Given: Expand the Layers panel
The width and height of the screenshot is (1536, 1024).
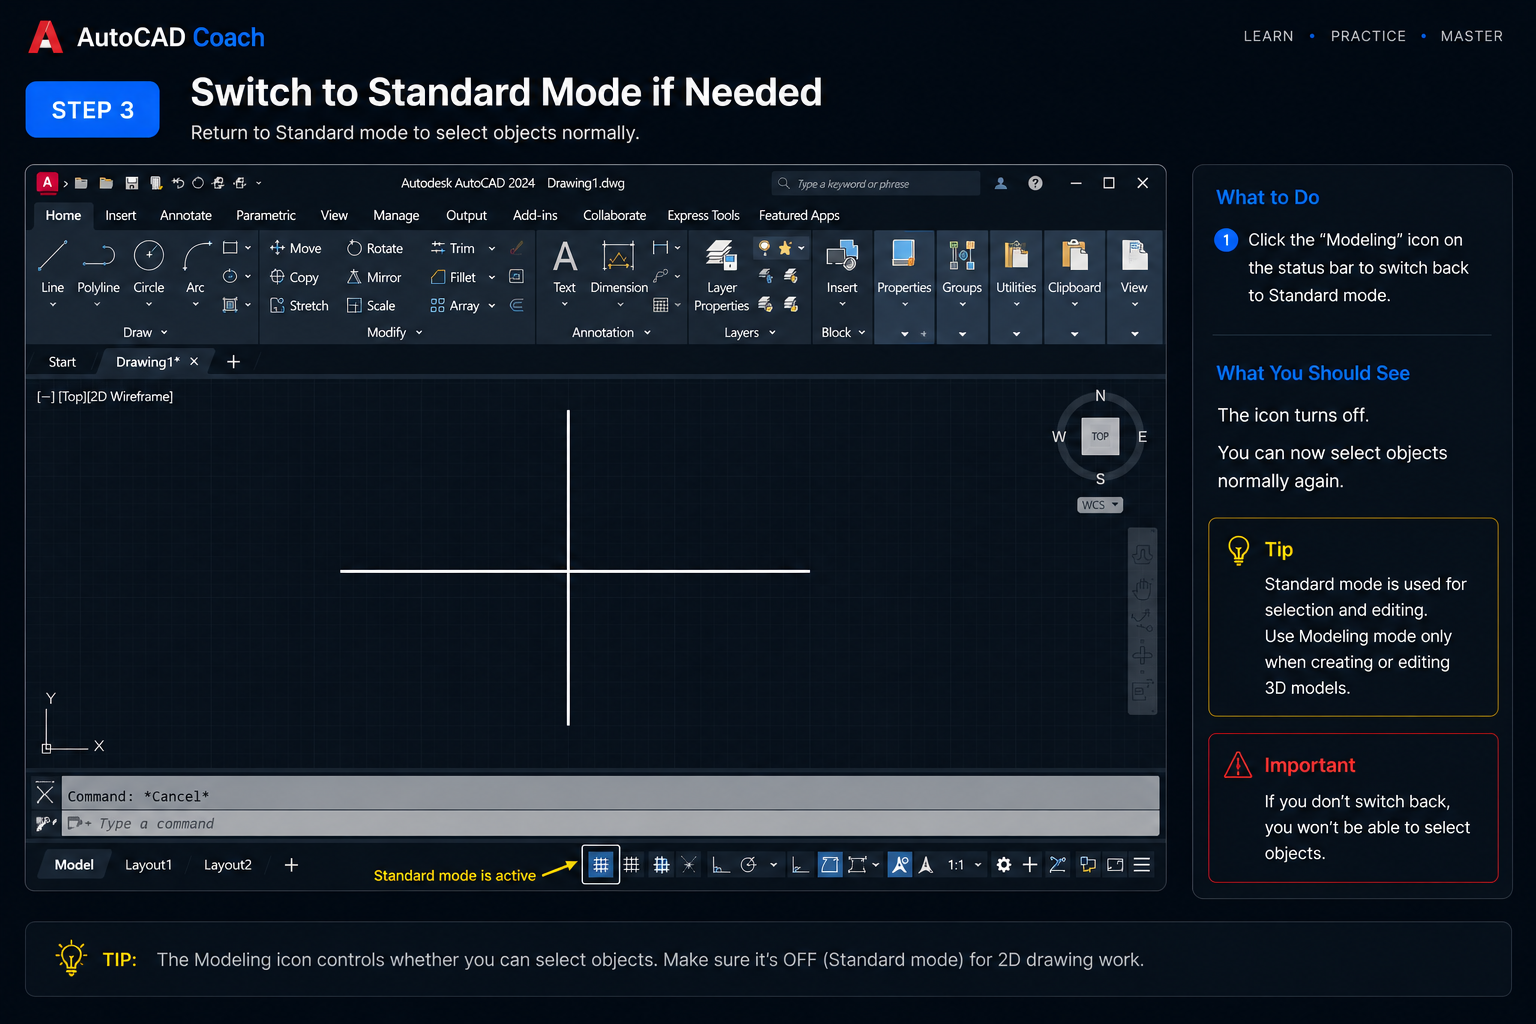Looking at the screenshot, I should coord(750,333).
